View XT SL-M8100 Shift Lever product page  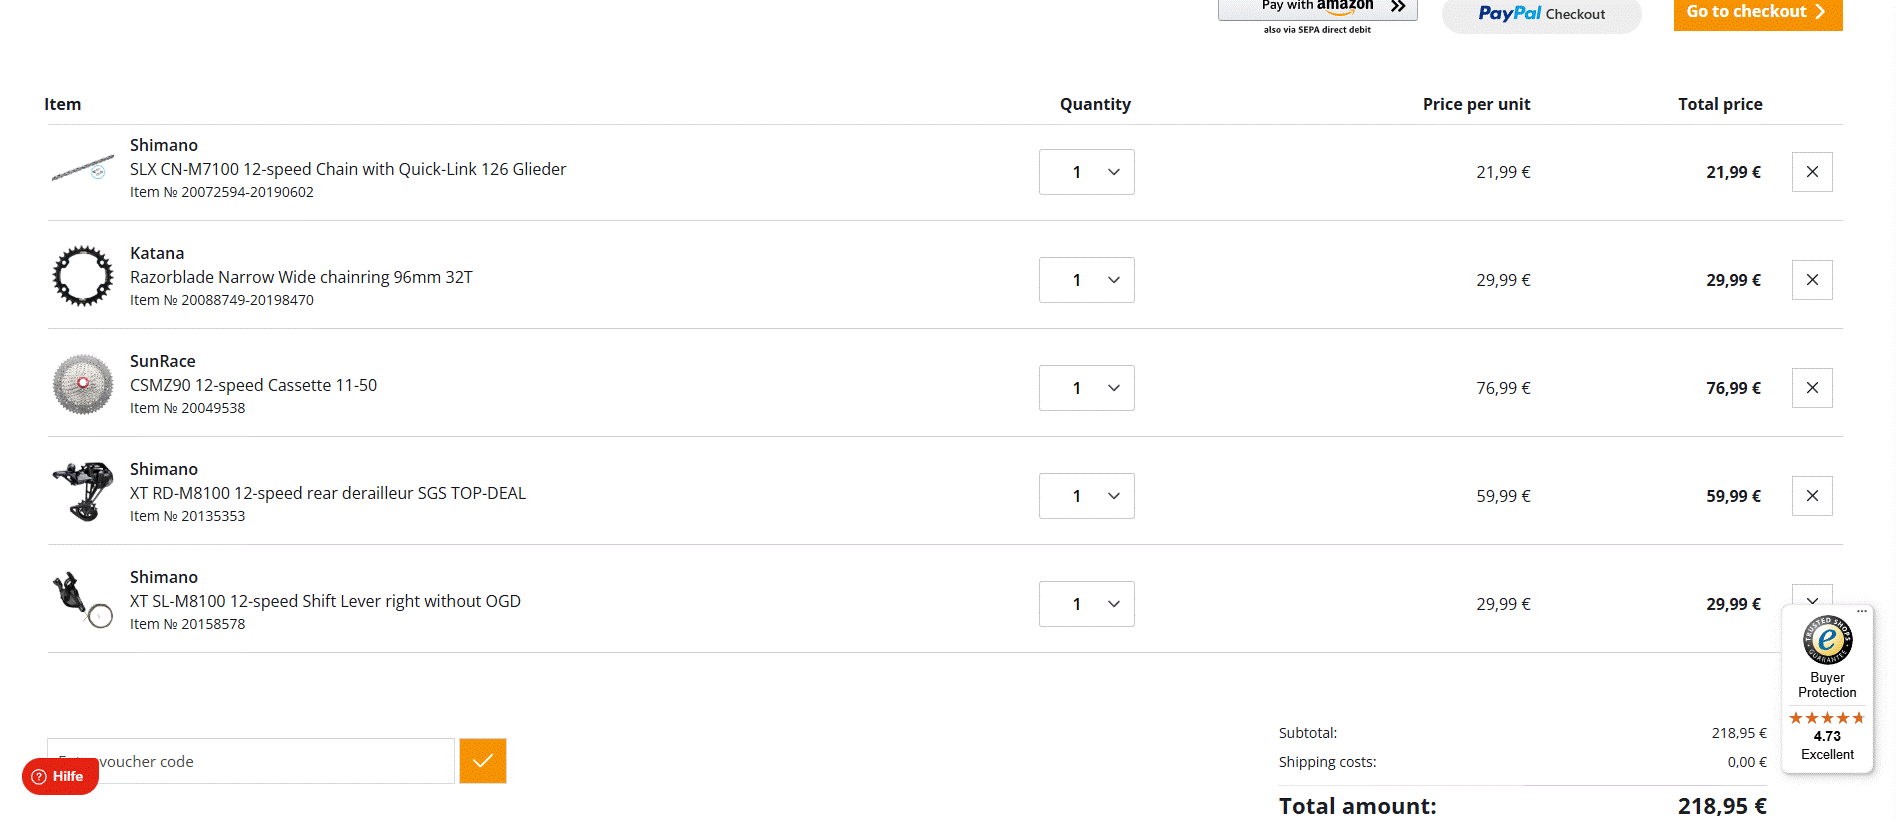point(325,601)
